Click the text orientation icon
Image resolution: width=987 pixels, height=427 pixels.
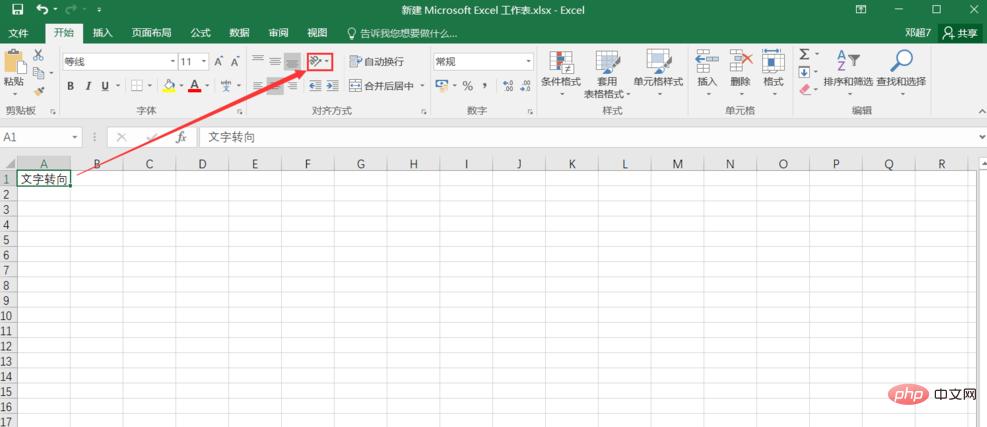click(x=316, y=61)
